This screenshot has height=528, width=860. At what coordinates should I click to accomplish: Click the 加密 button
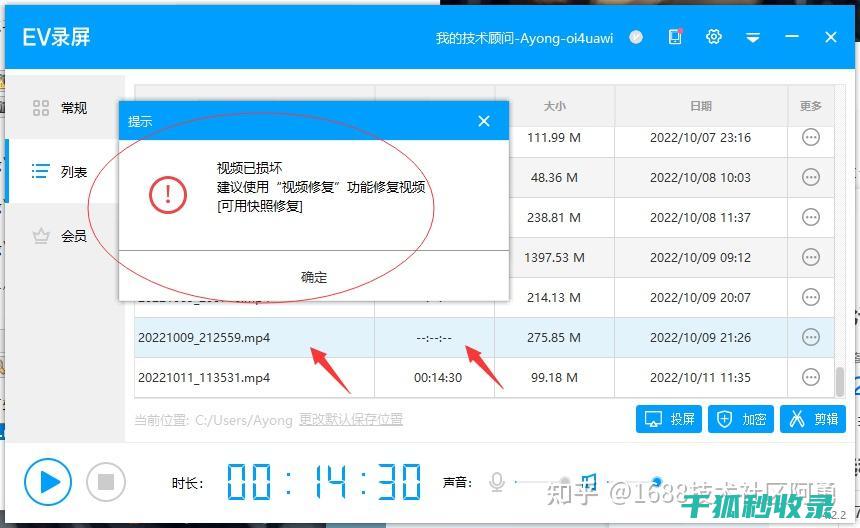(741, 419)
